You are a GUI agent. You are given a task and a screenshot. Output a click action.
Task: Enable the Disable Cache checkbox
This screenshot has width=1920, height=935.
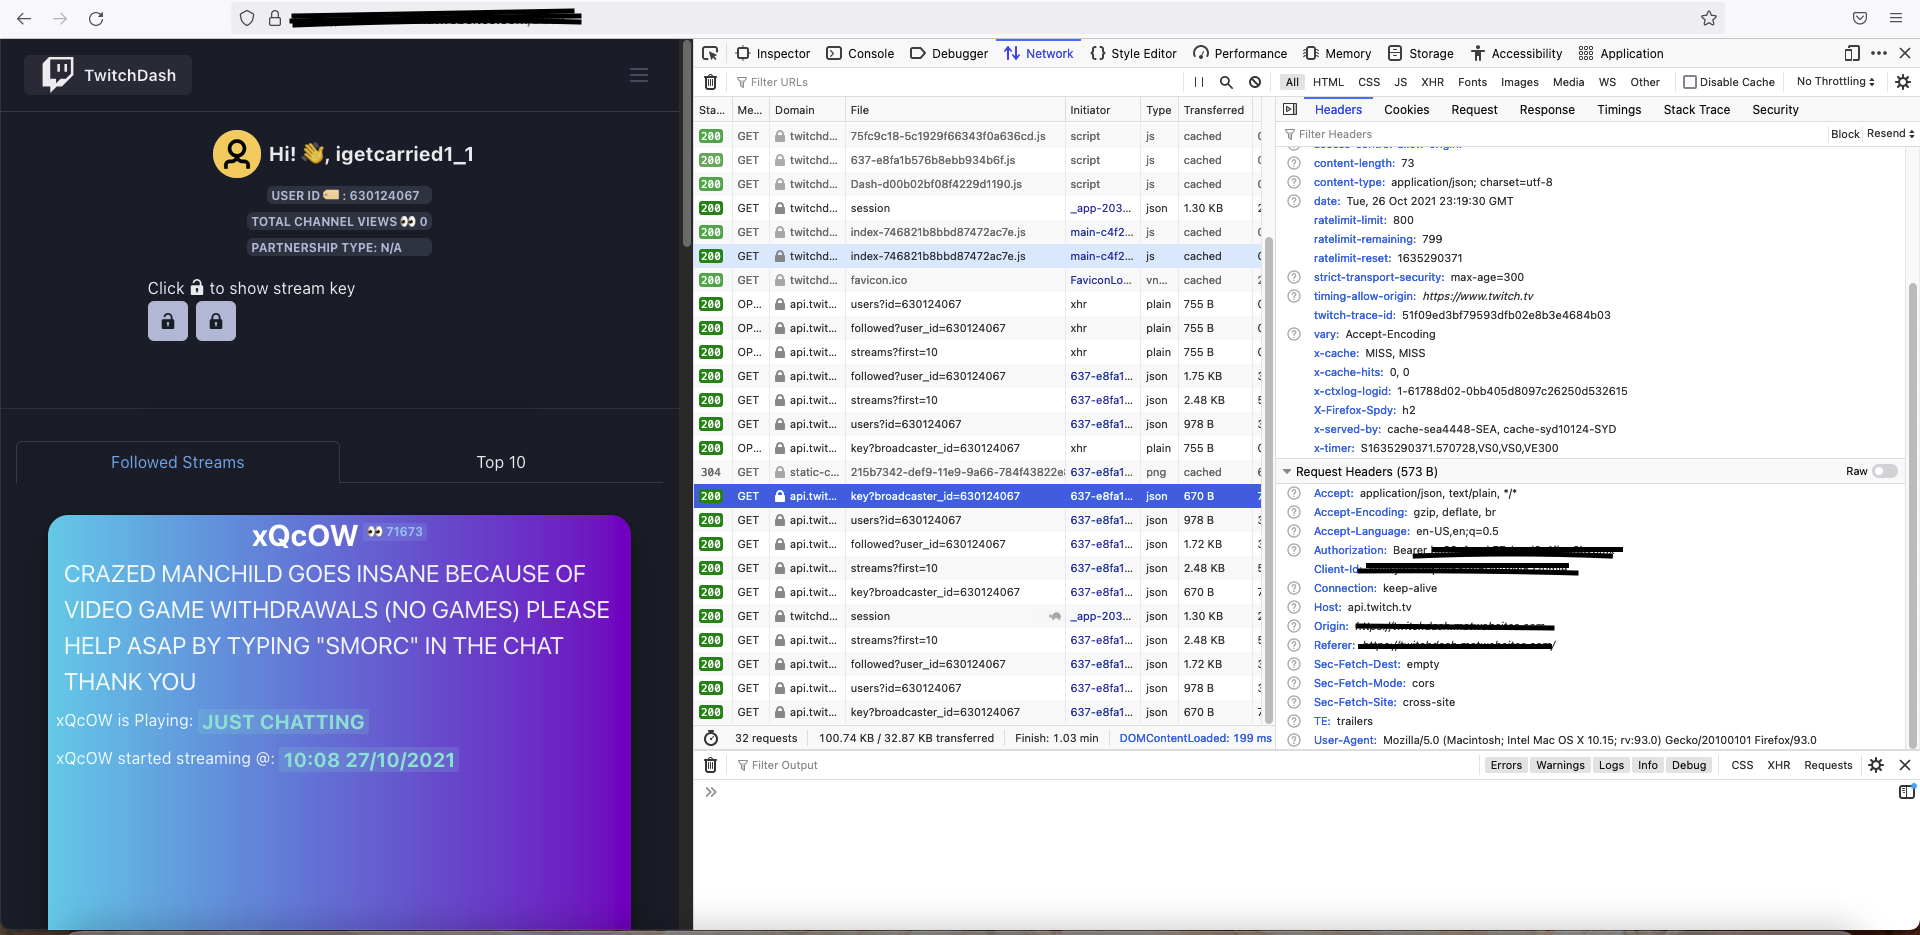pyautogui.click(x=1690, y=82)
